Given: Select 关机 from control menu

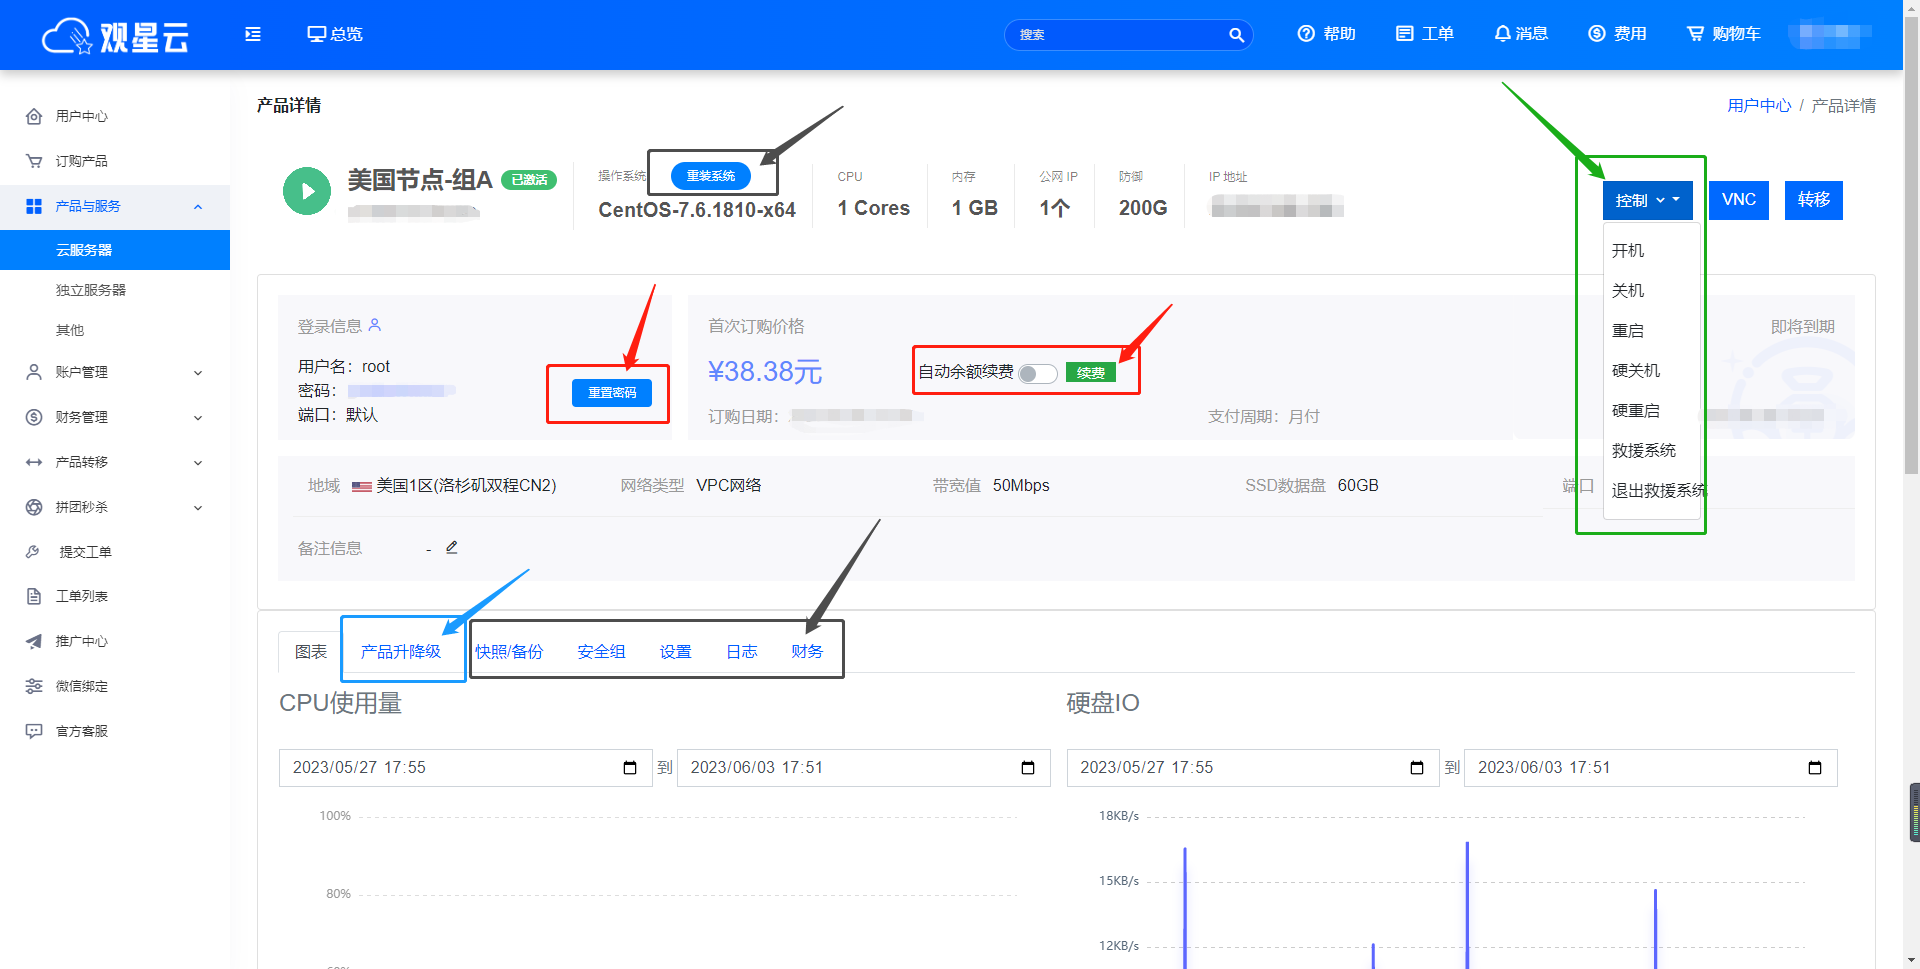Looking at the screenshot, I should coord(1628,290).
